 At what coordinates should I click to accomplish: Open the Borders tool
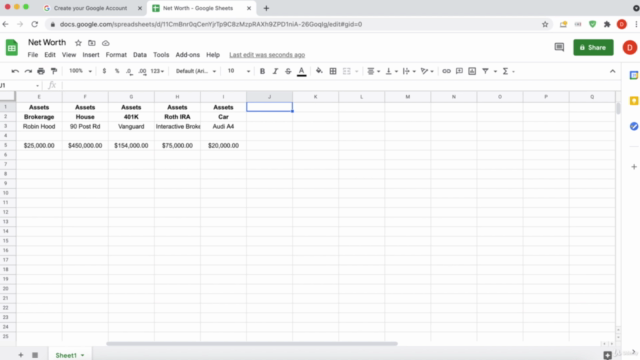(x=333, y=71)
